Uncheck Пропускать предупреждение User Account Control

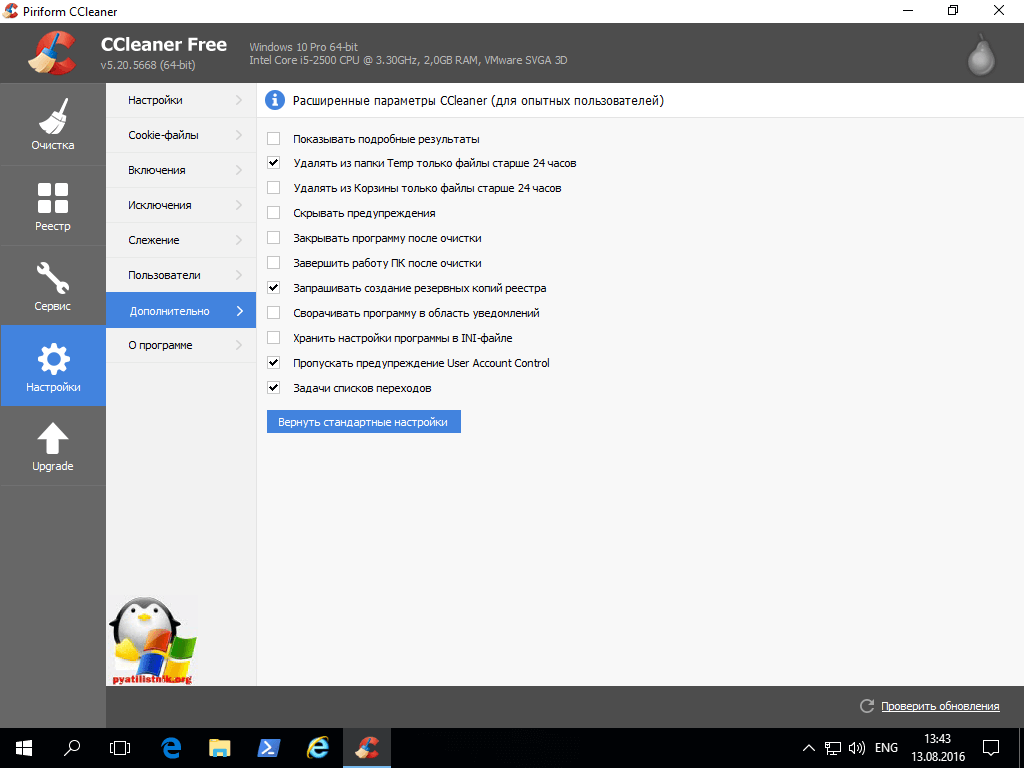[x=274, y=363]
